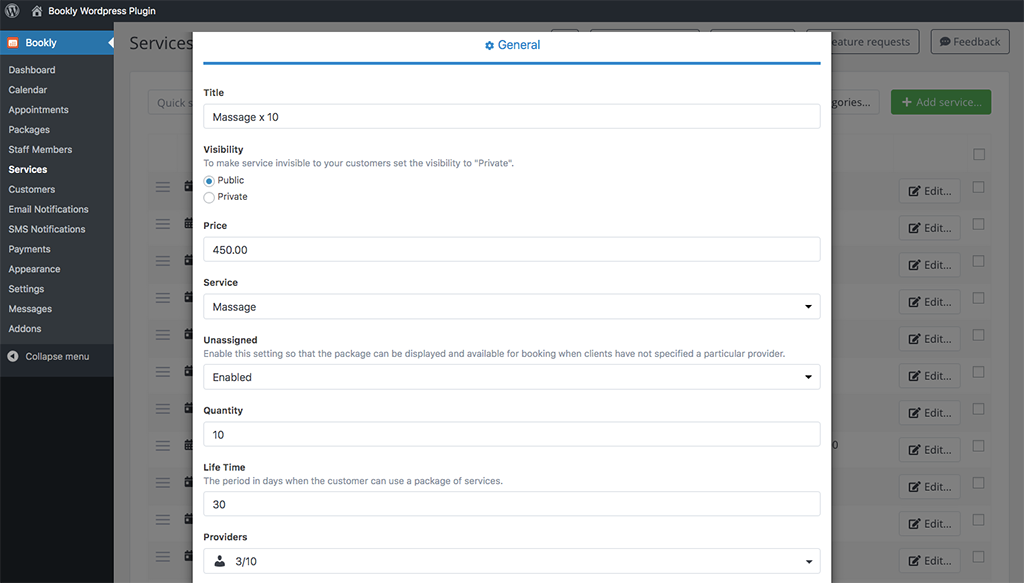Image resolution: width=1024 pixels, height=583 pixels.
Task: Click Edit on the second service row
Action: click(x=929, y=228)
